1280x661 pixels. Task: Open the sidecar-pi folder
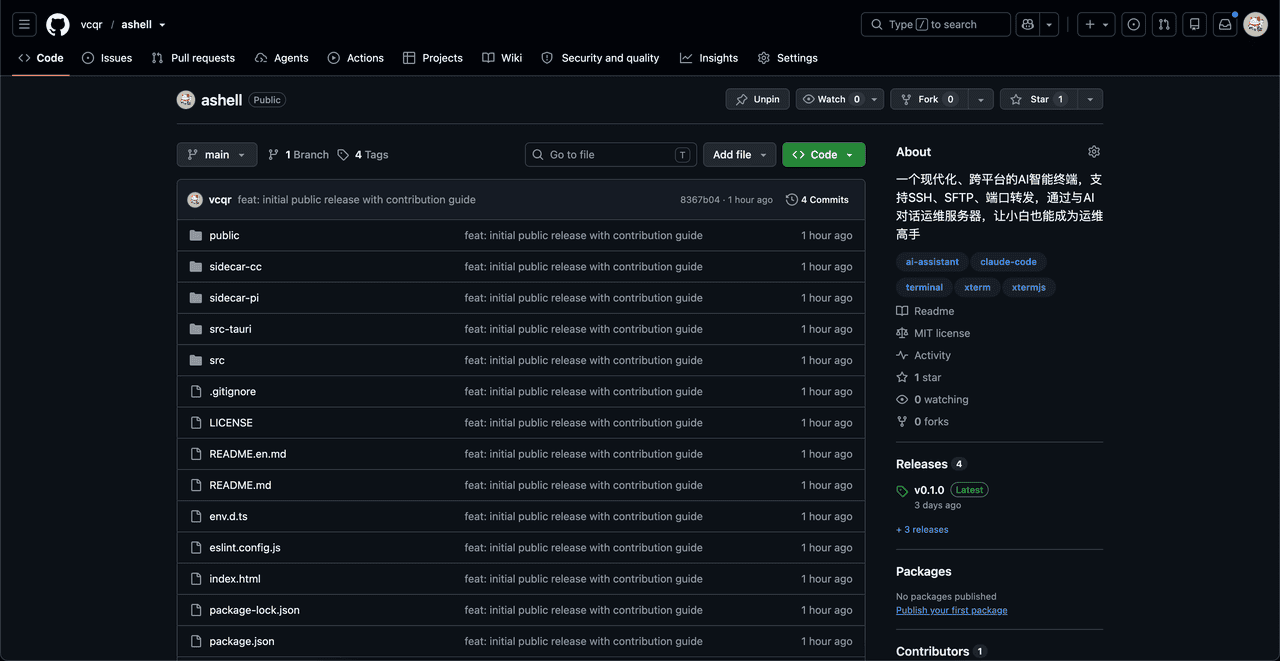[234, 298]
